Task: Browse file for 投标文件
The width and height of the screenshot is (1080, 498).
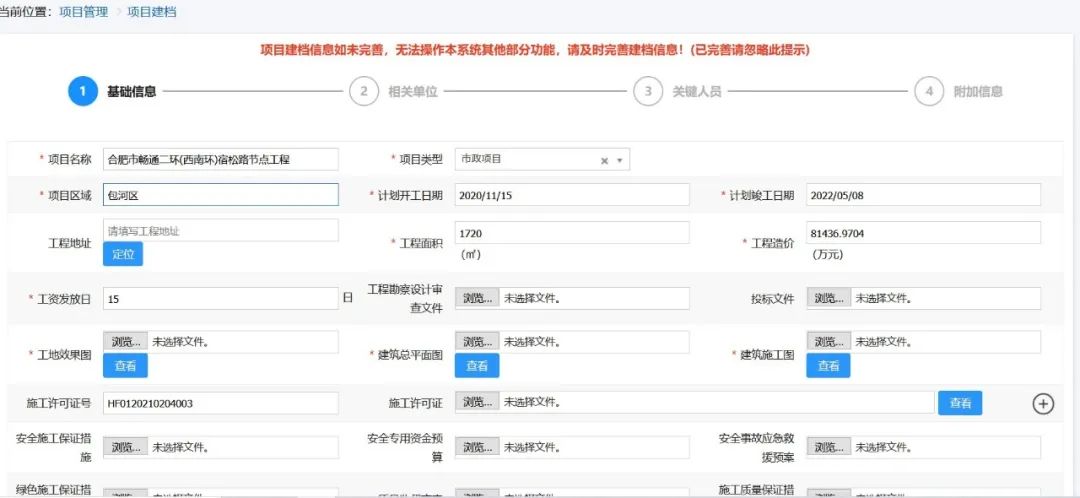Action: (x=829, y=298)
